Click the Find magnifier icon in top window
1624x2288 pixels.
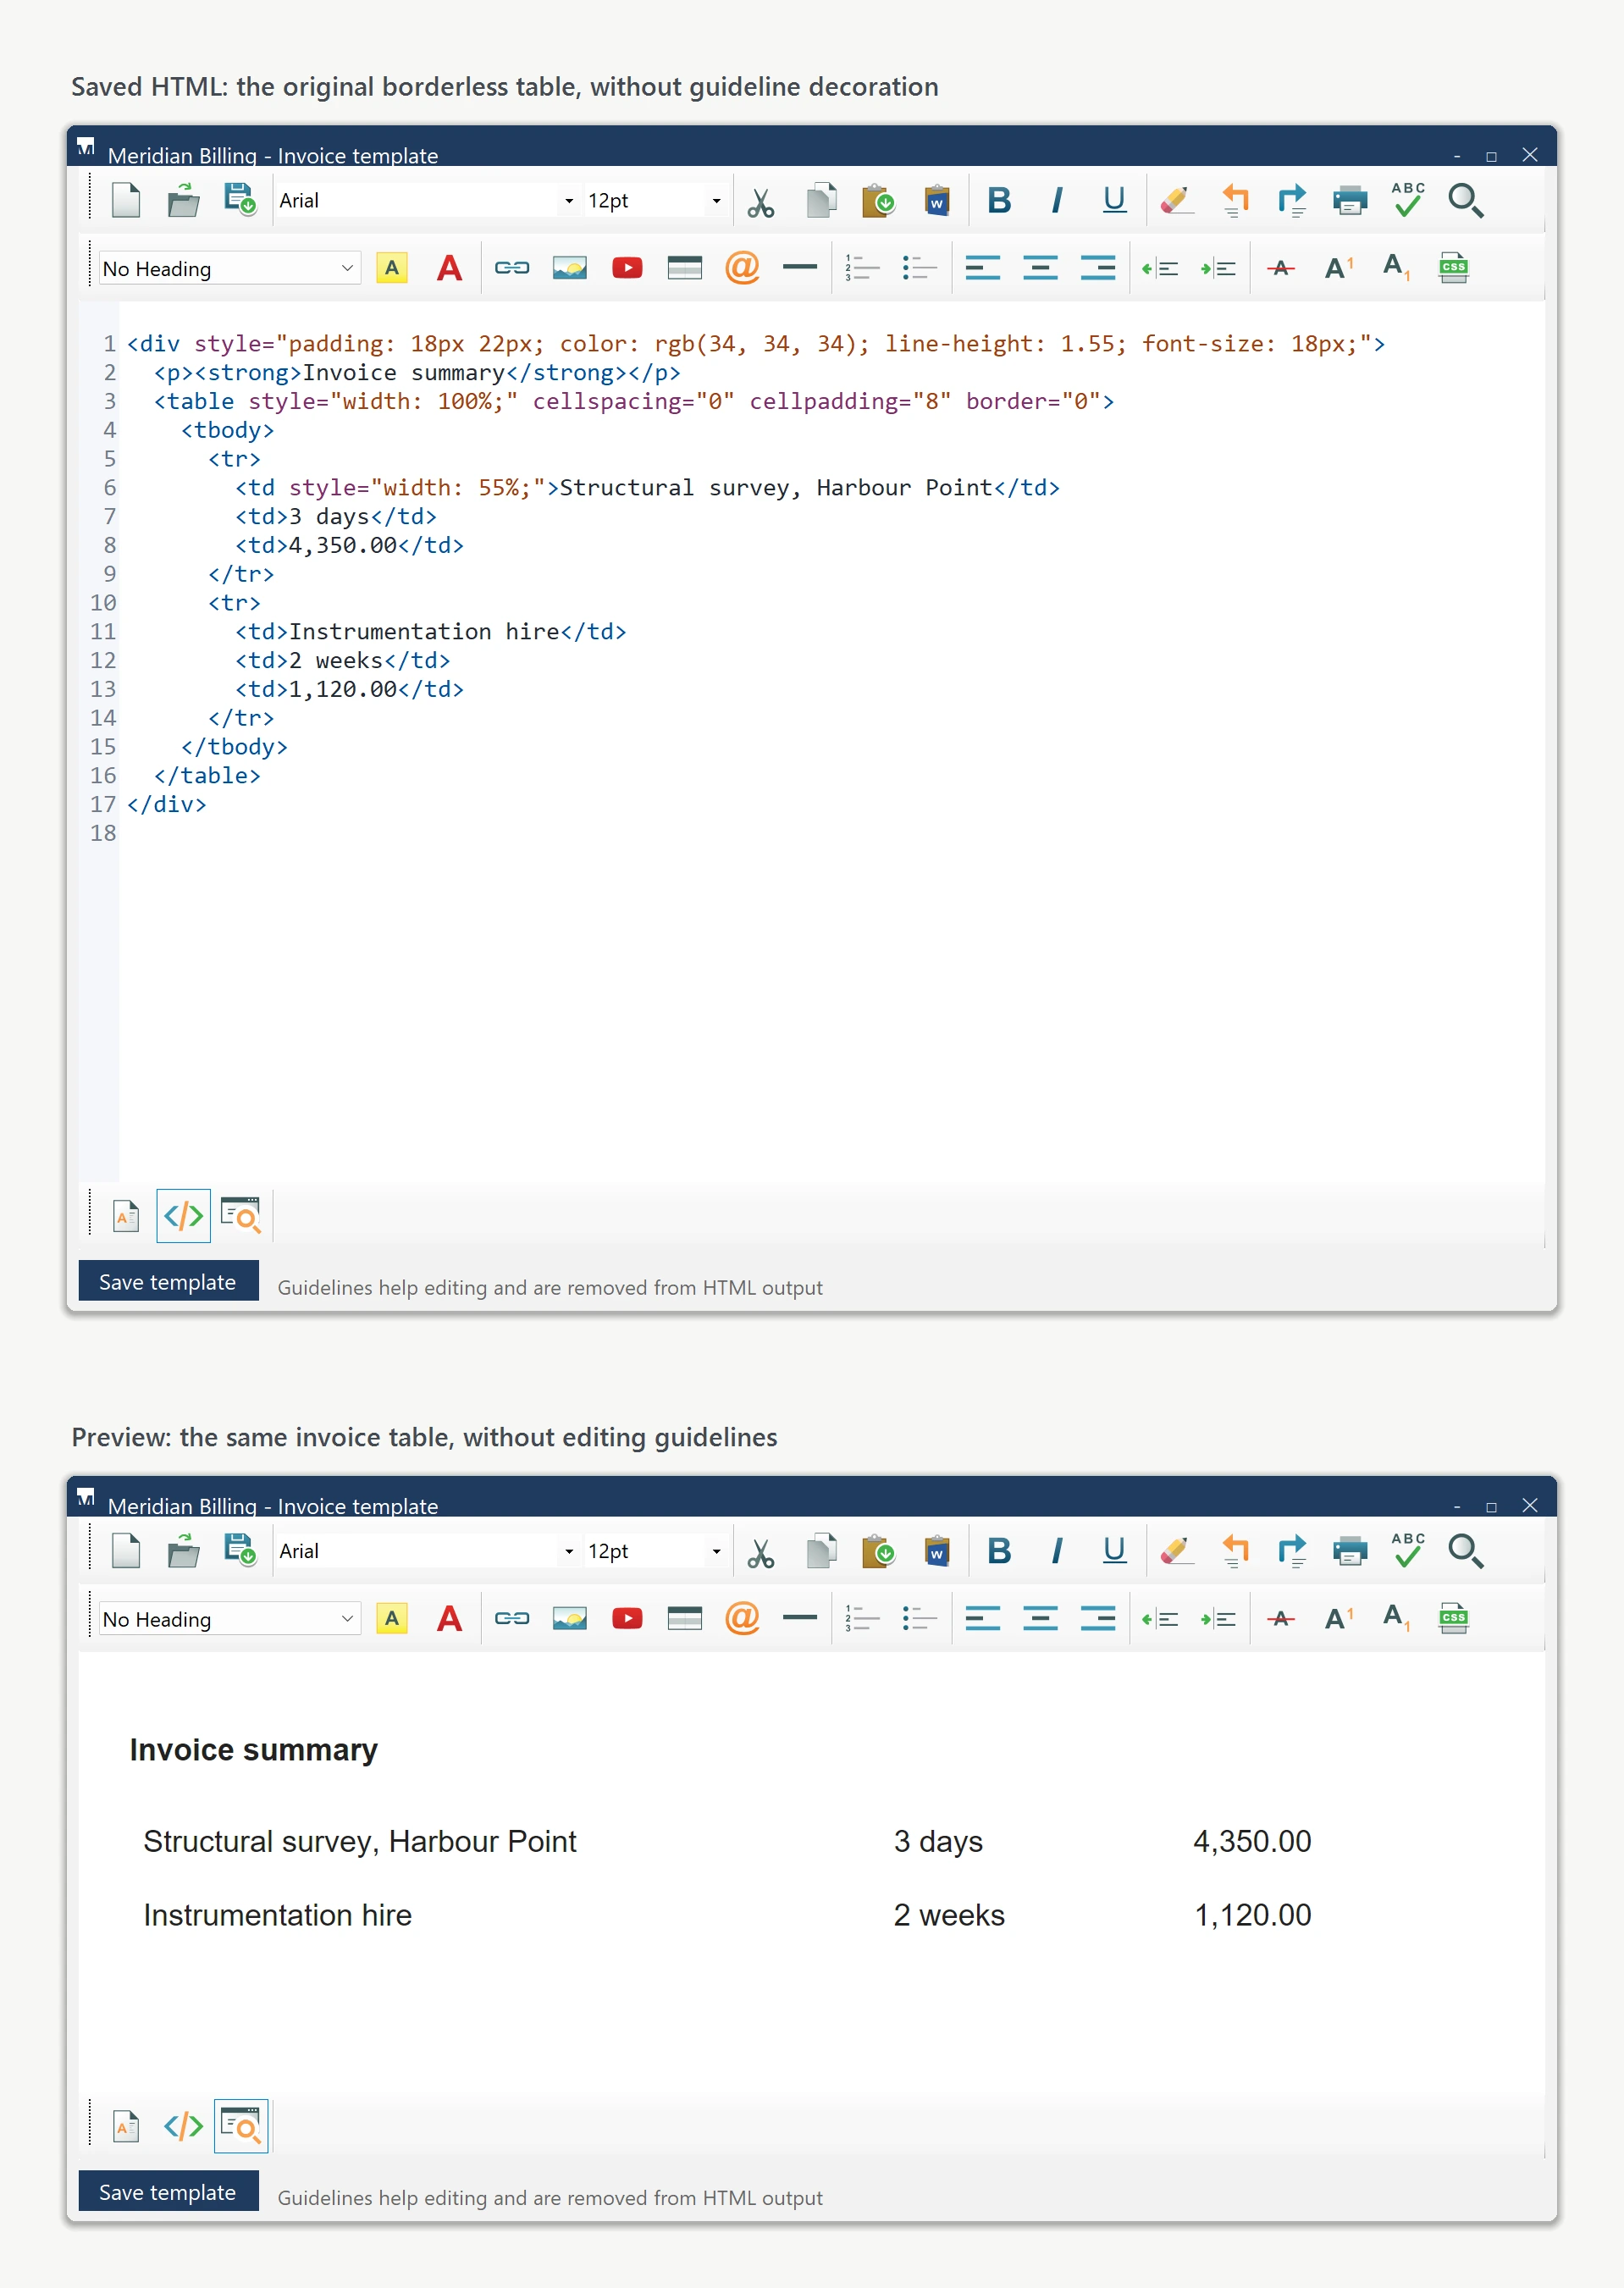point(1466,201)
